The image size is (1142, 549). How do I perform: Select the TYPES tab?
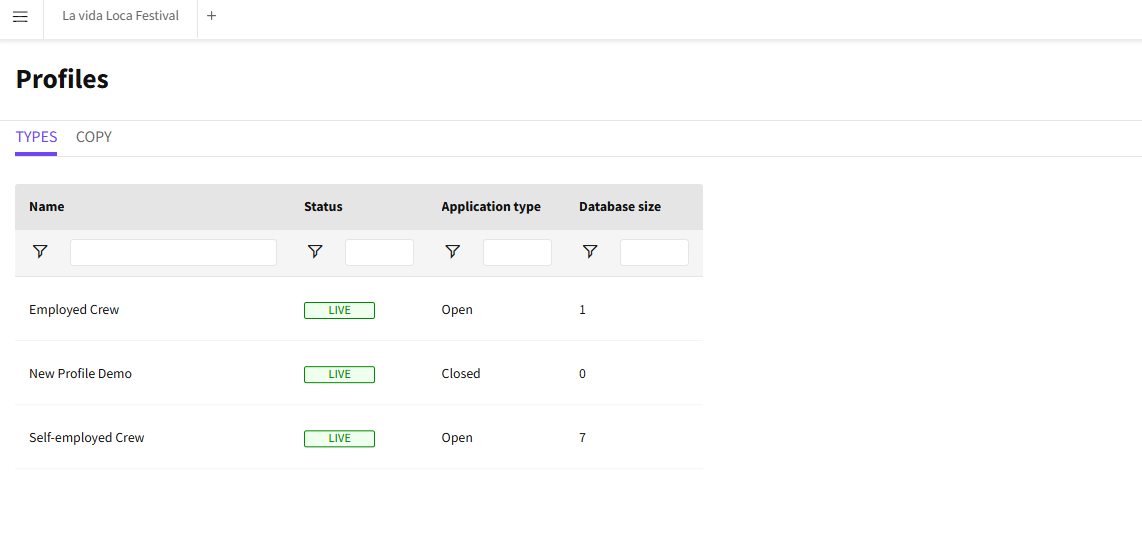36,138
